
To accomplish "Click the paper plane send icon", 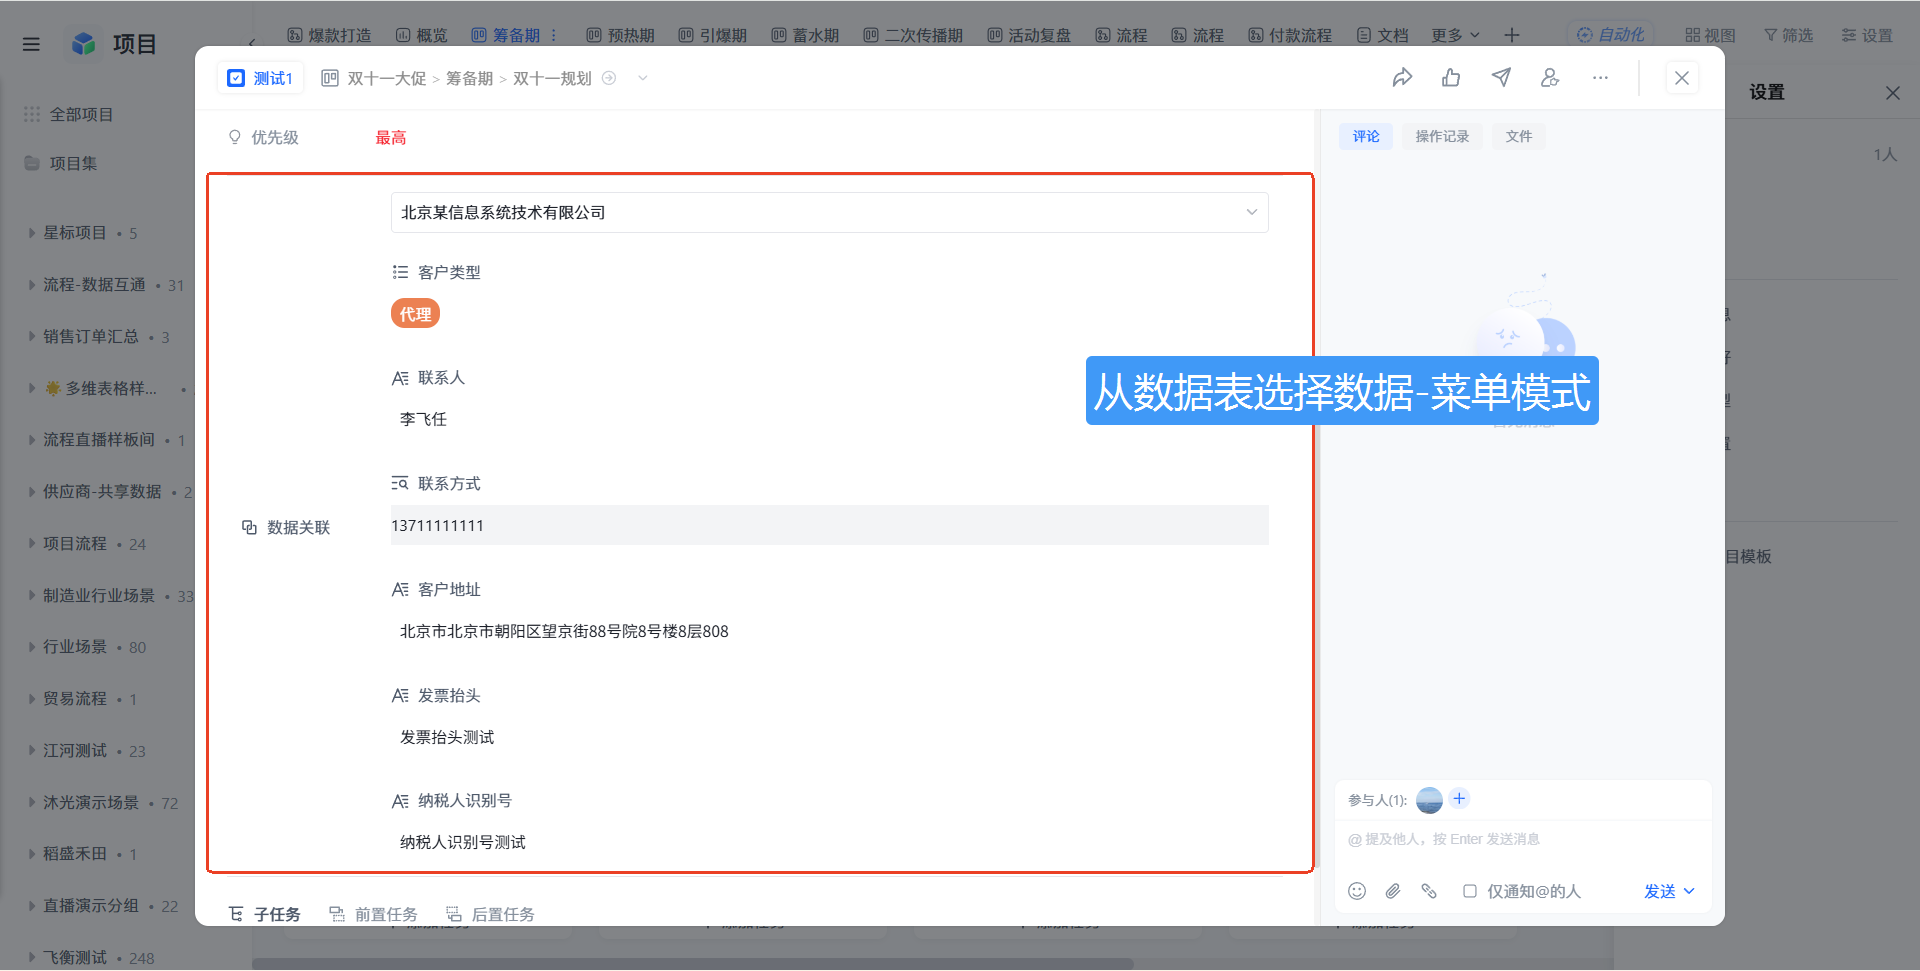I will (x=1501, y=78).
